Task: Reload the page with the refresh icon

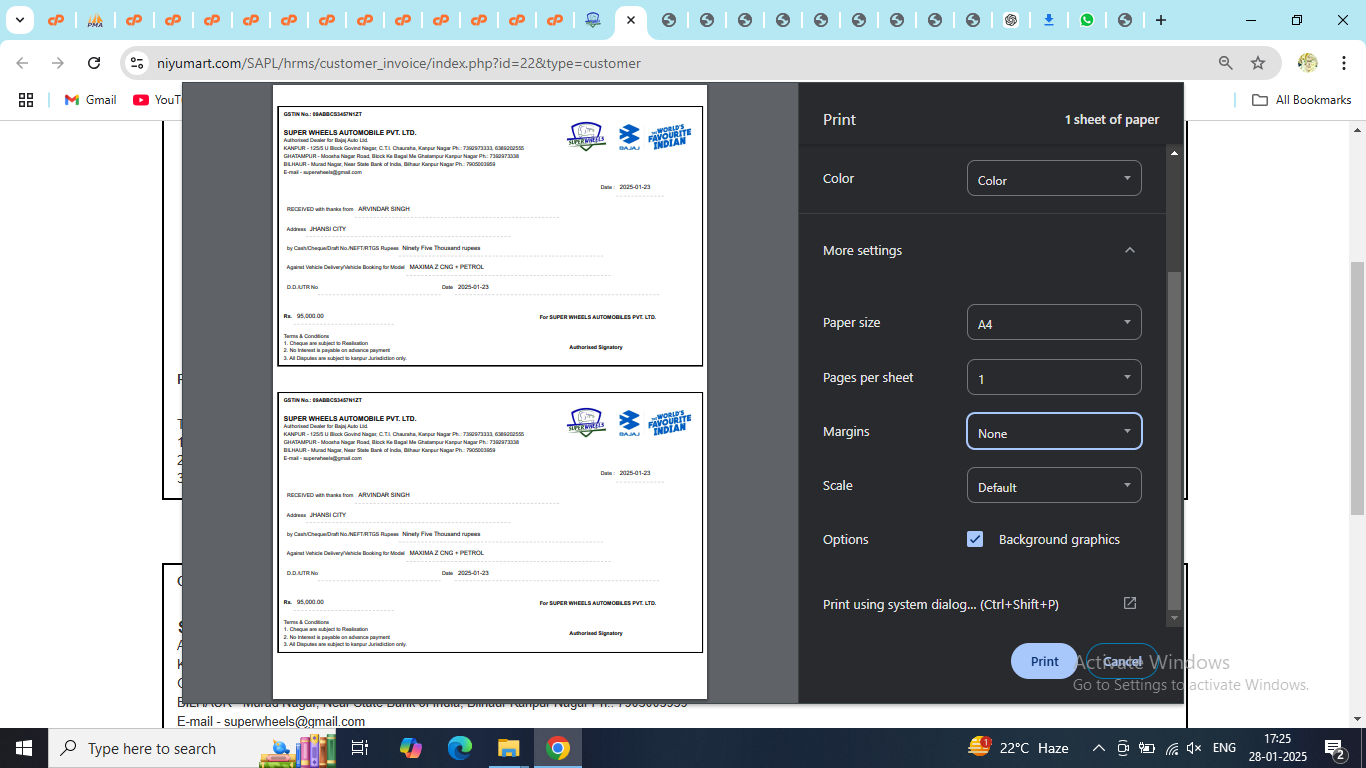Action: (94, 63)
